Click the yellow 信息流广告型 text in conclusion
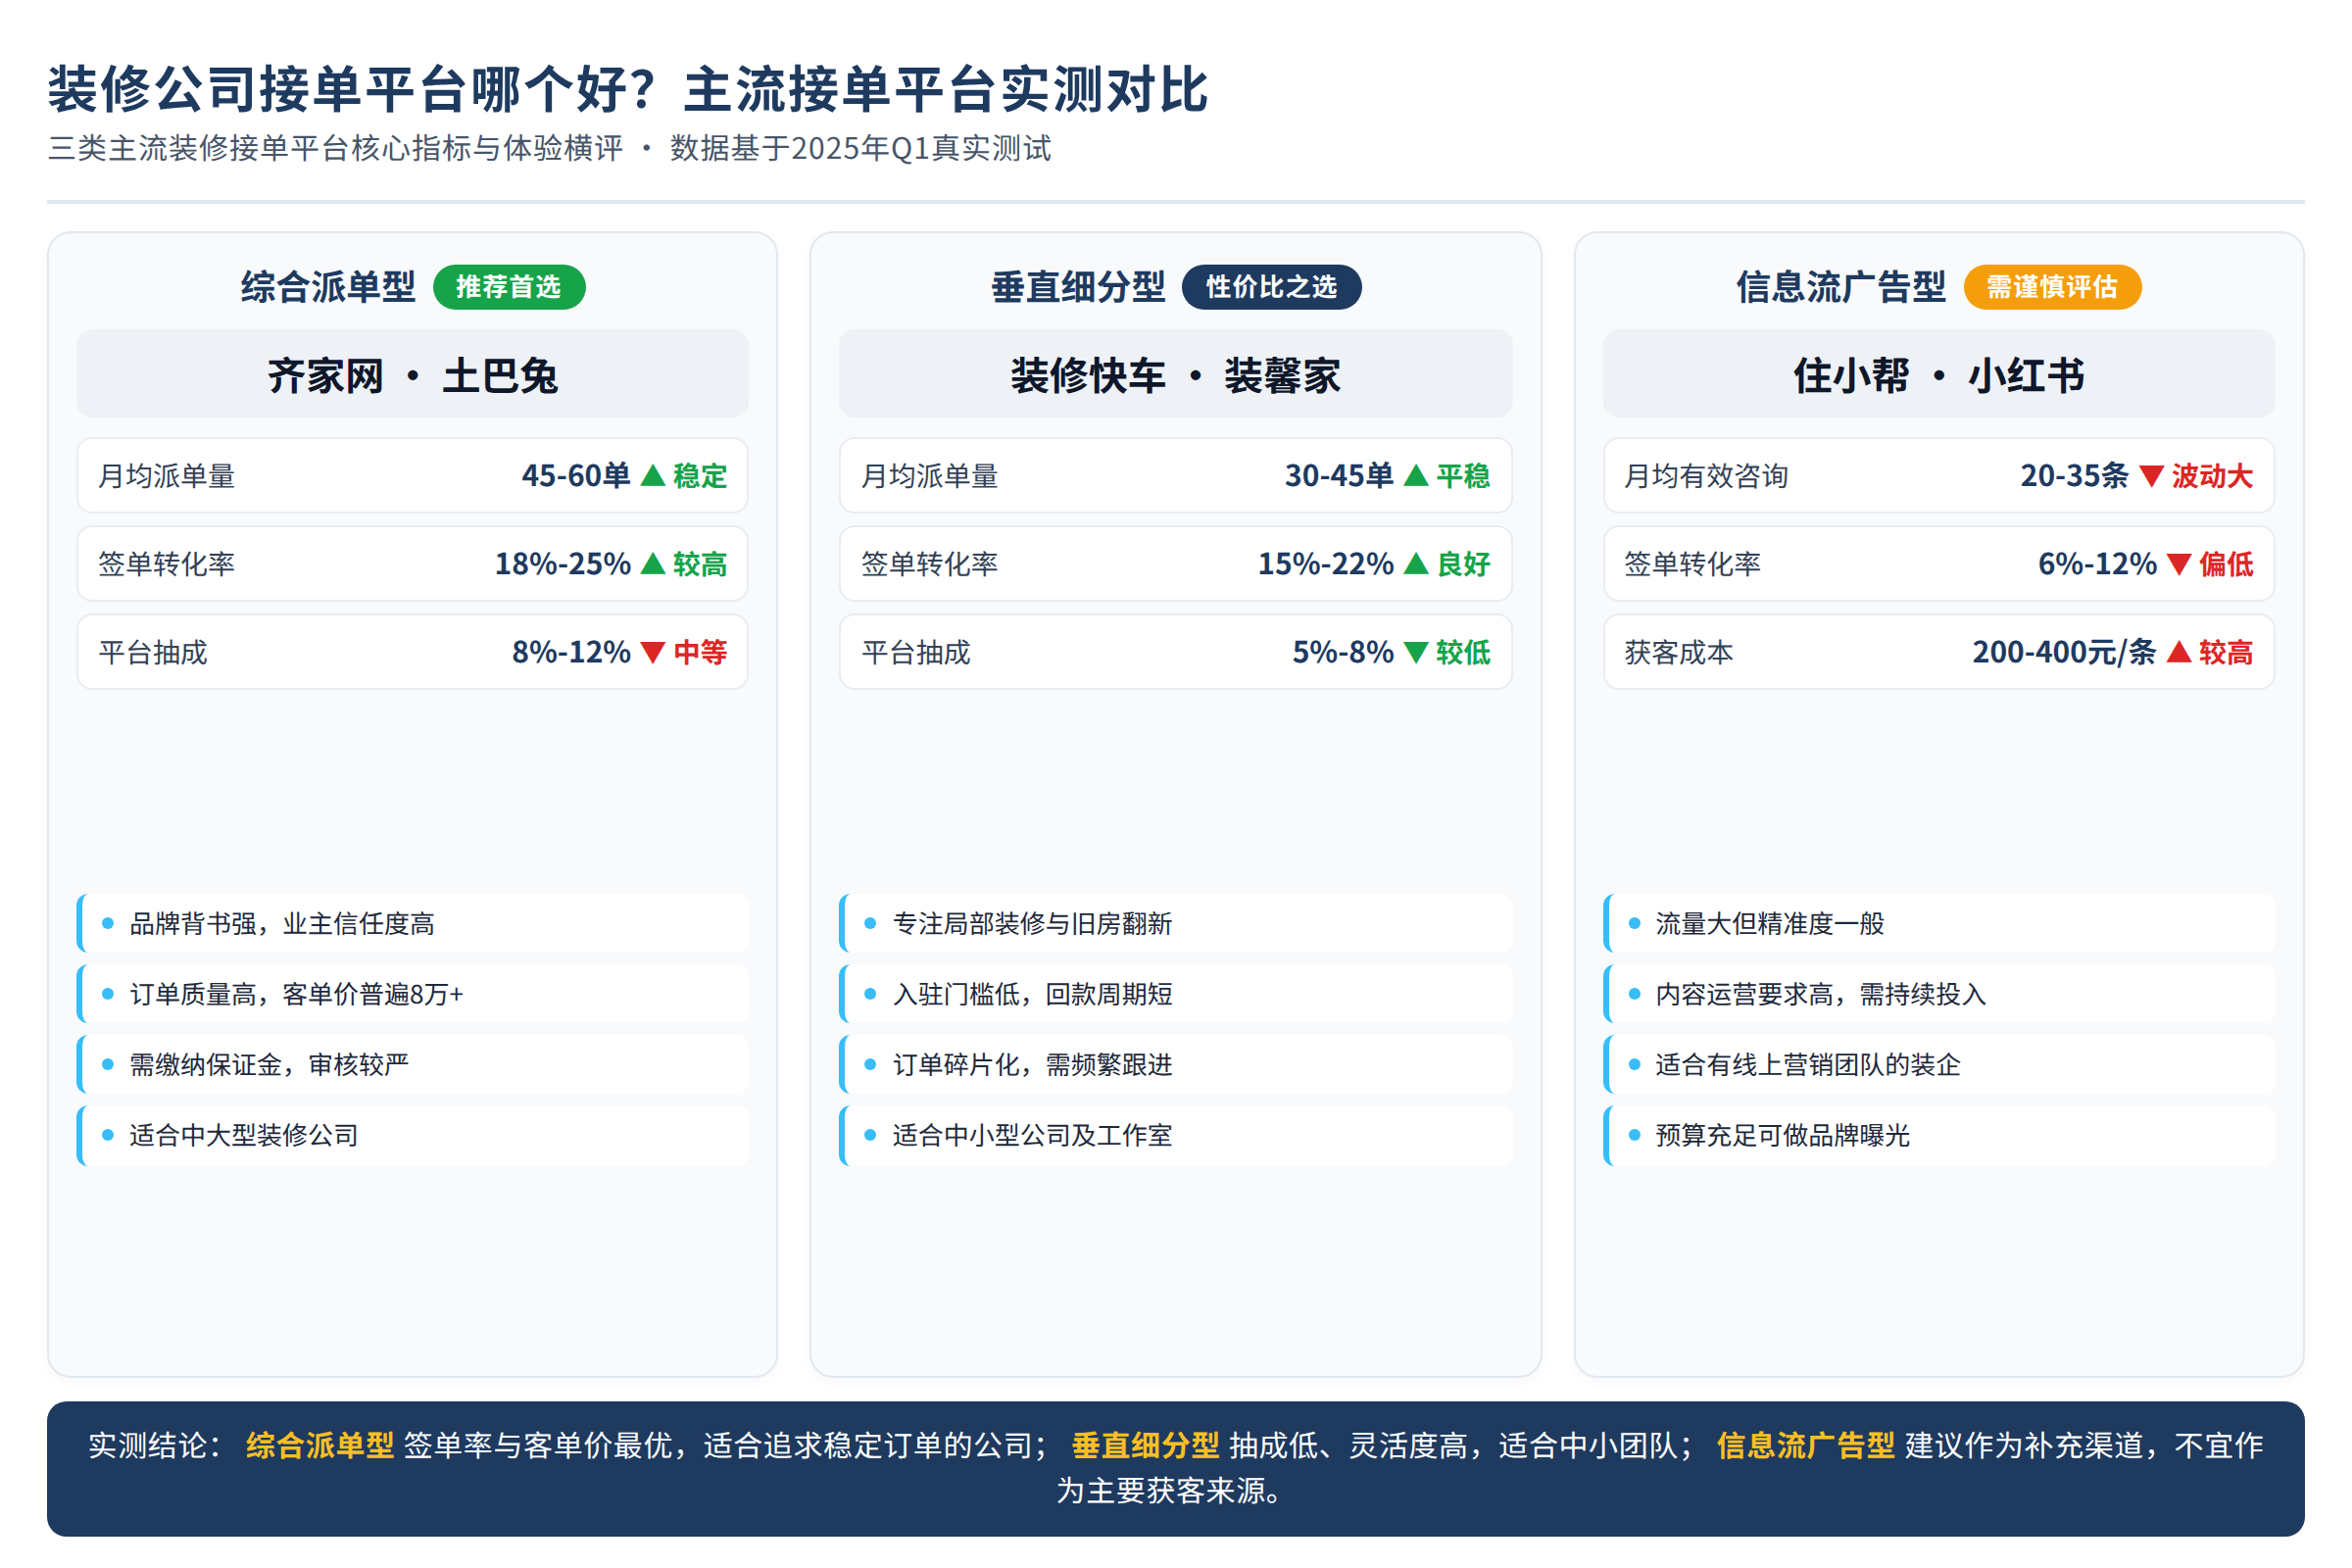 [1805, 1445]
